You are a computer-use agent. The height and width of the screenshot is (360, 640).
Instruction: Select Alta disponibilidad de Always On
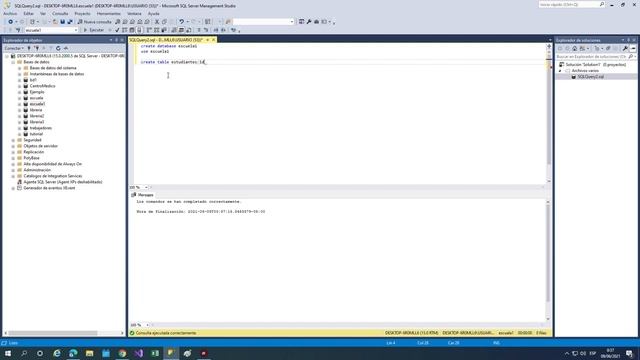point(53,164)
